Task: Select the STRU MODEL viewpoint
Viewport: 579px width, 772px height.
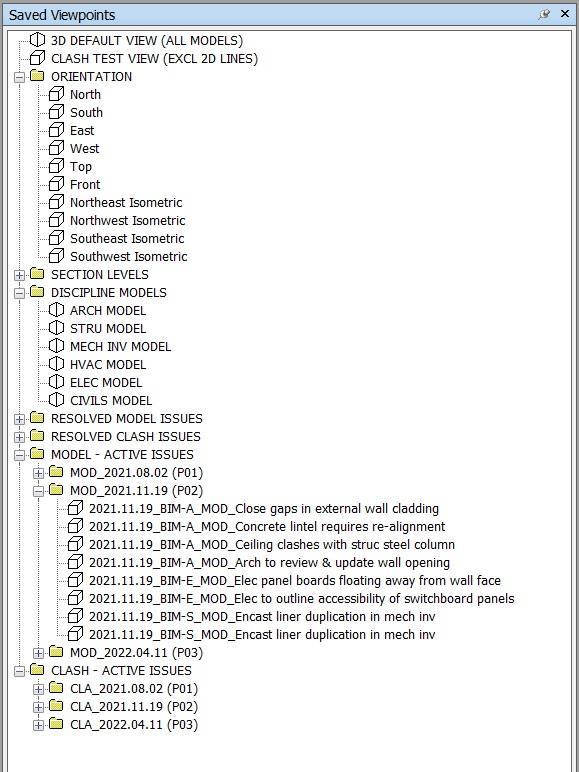Action: (108, 328)
